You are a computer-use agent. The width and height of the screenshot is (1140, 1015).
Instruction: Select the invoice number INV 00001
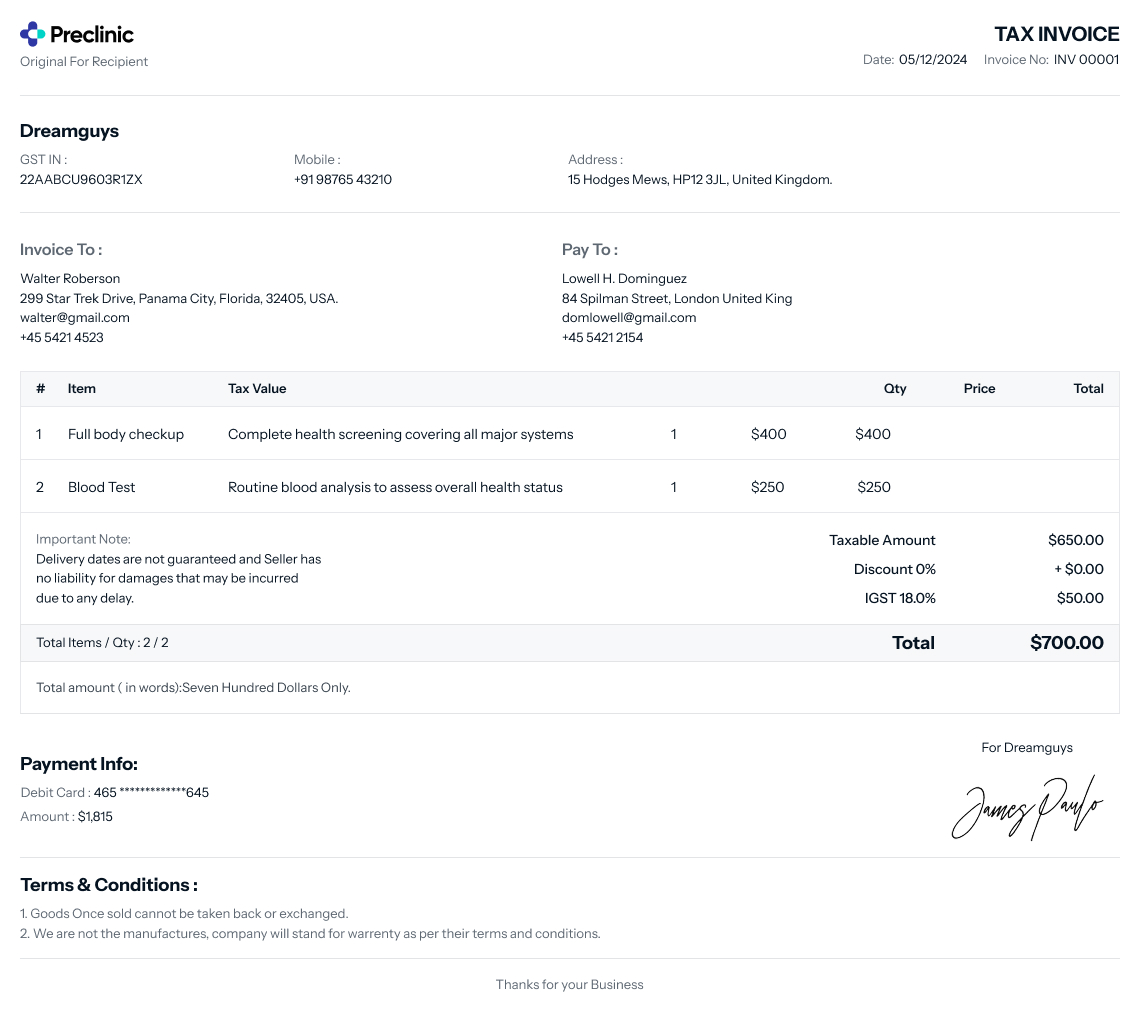click(1086, 60)
